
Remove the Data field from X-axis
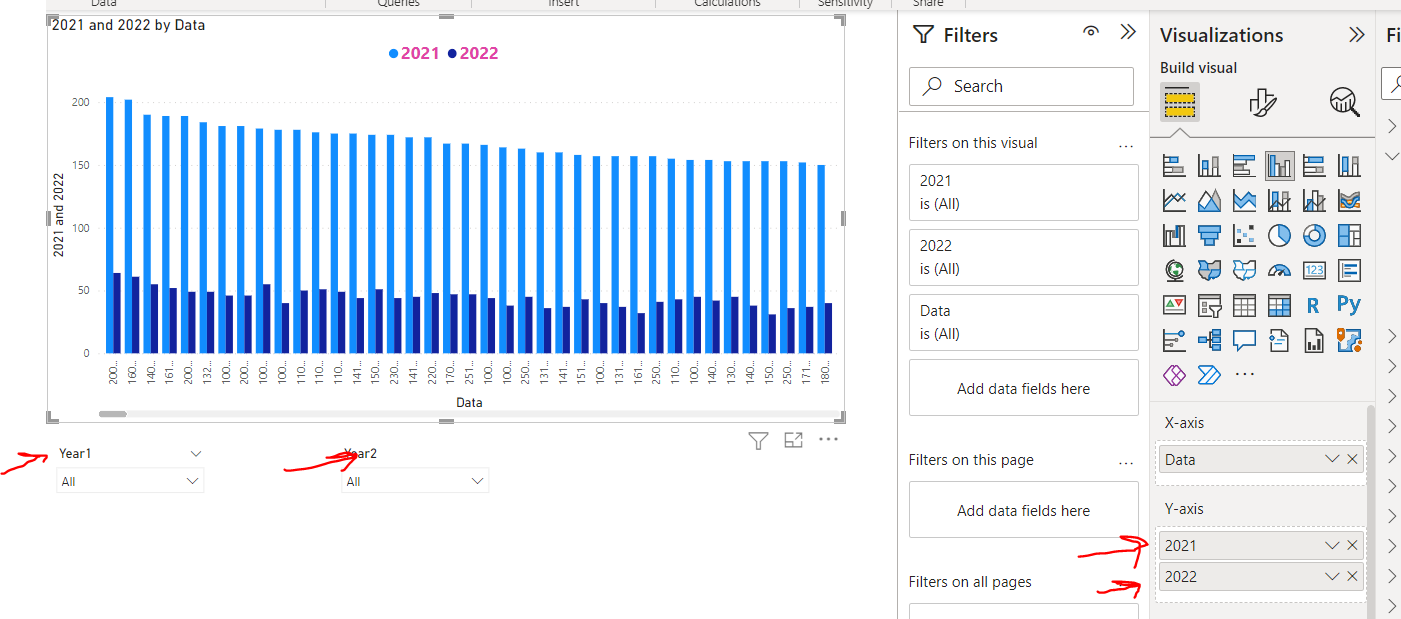[1352, 459]
